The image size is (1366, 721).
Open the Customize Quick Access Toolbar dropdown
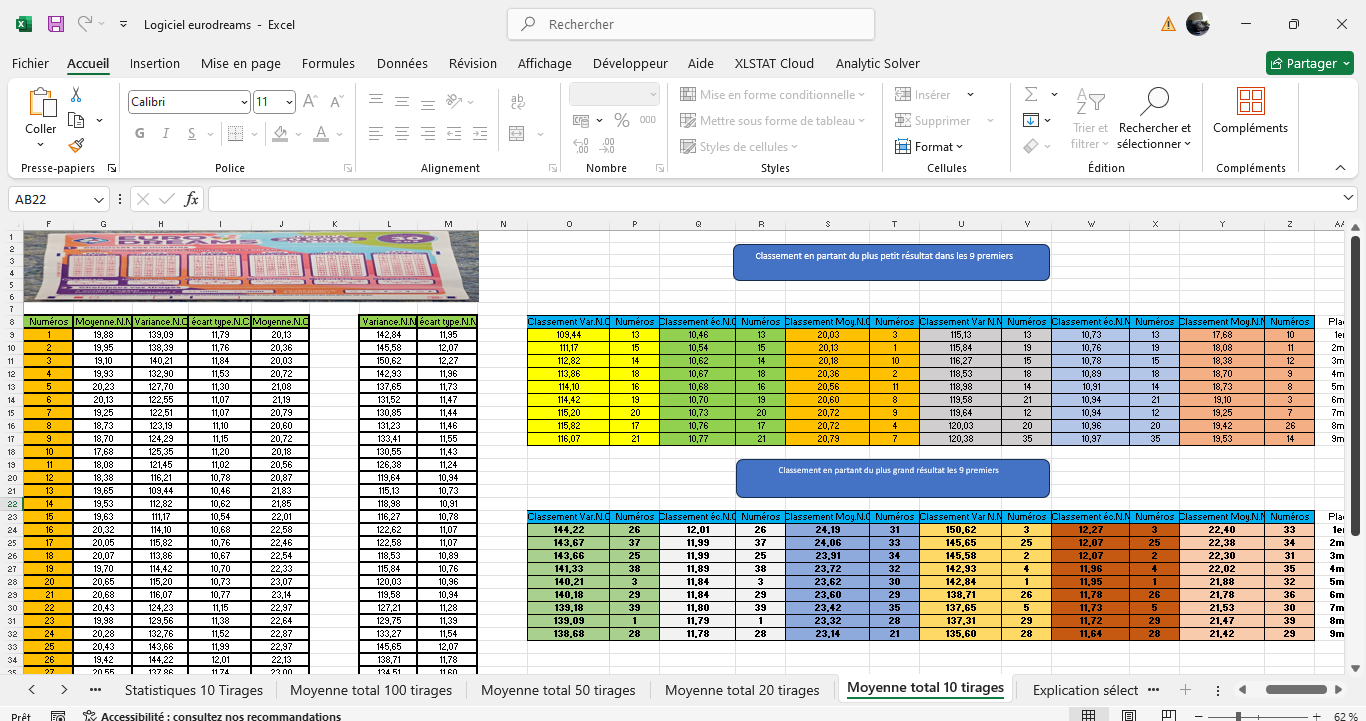tap(123, 24)
